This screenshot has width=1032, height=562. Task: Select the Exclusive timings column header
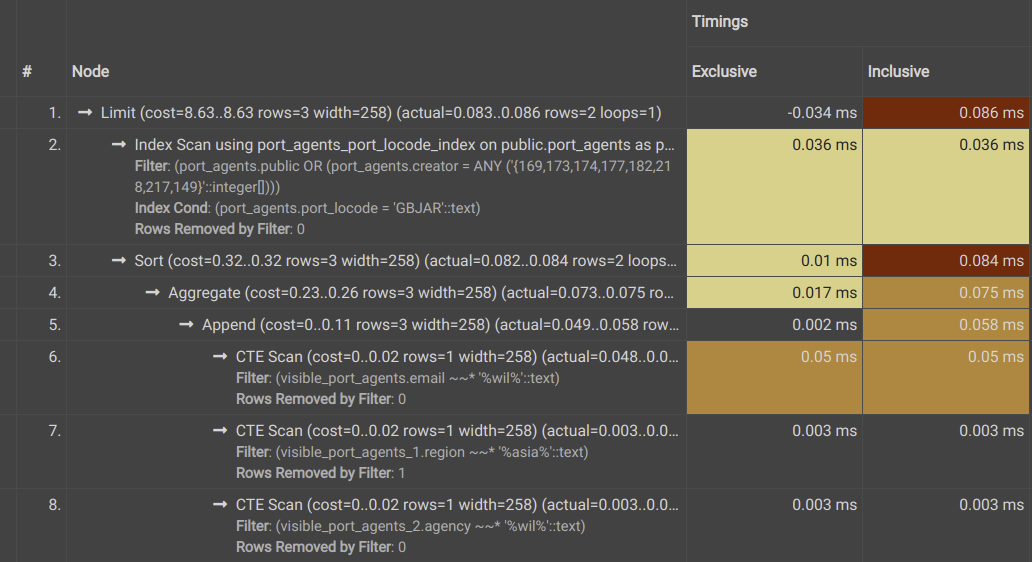(x=724, y=71)
